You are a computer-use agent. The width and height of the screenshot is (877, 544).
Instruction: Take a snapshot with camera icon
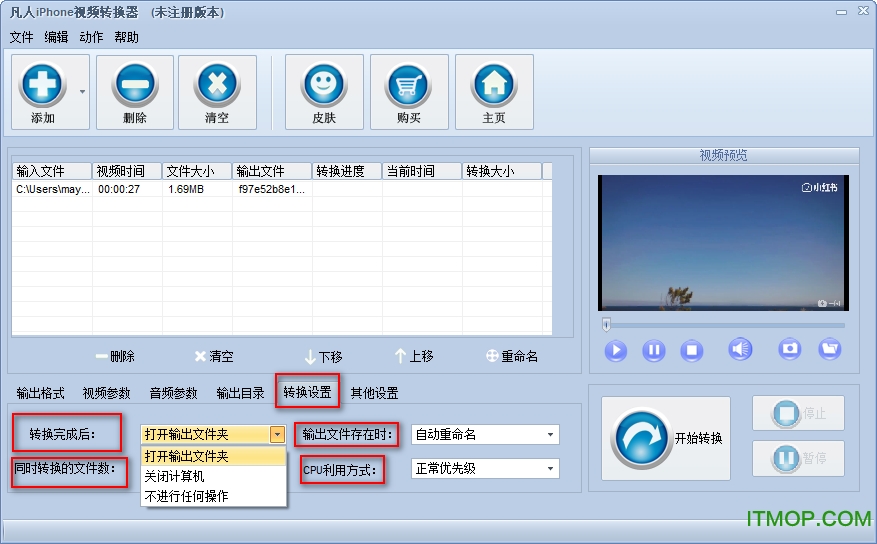click(x=790, y=349)
